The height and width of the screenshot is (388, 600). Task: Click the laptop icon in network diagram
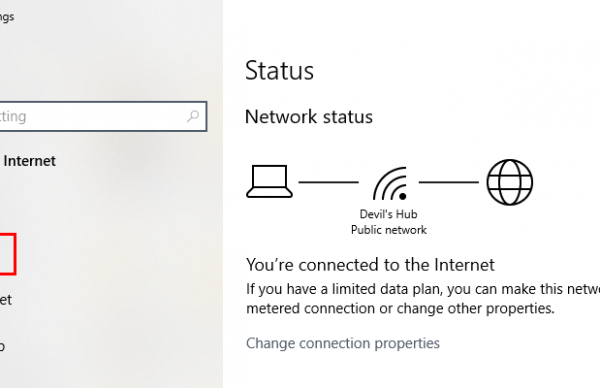coord(269,181)
